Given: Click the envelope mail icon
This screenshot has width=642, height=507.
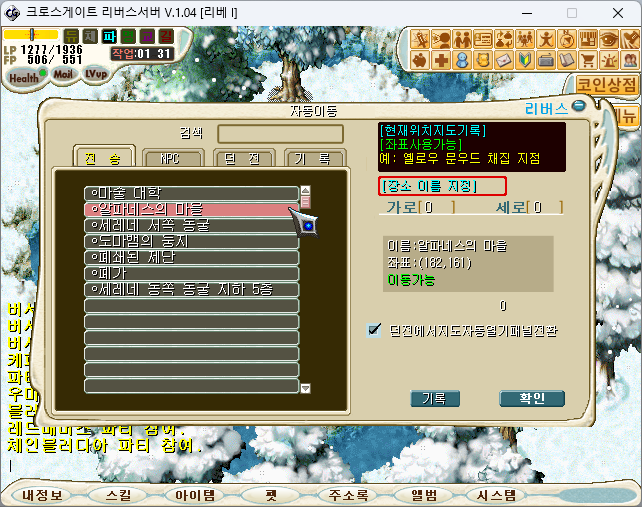Looking at the screenshot, I should pos(504,61).
